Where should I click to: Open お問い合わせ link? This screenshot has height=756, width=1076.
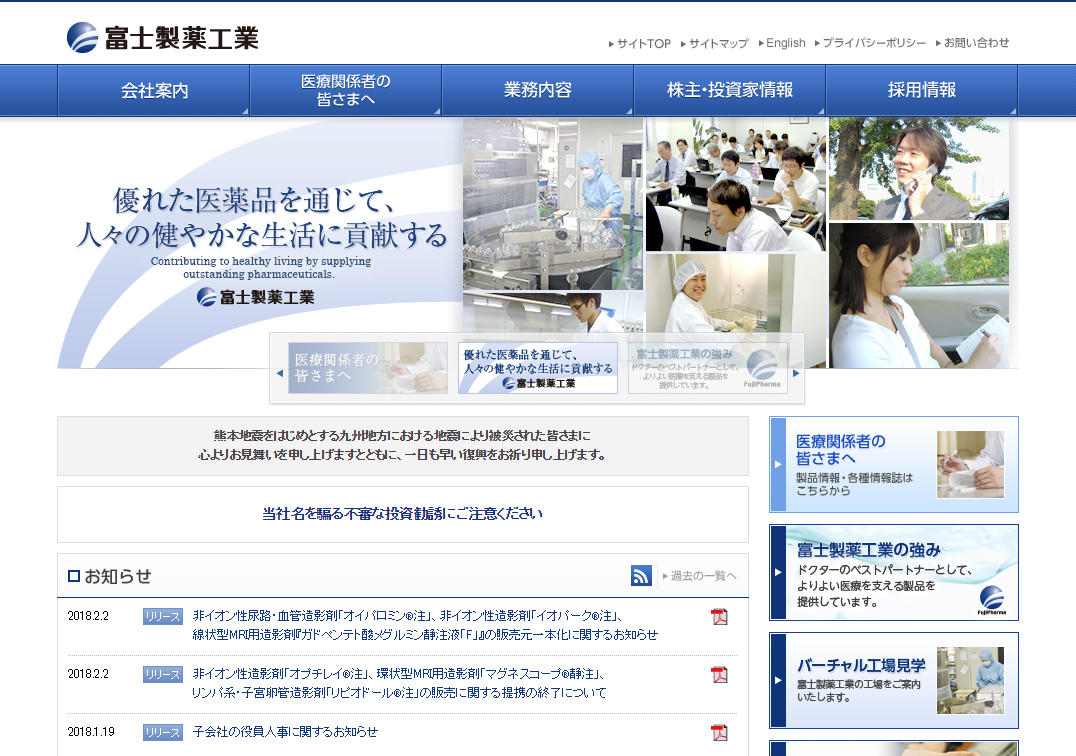click(972, 43)
